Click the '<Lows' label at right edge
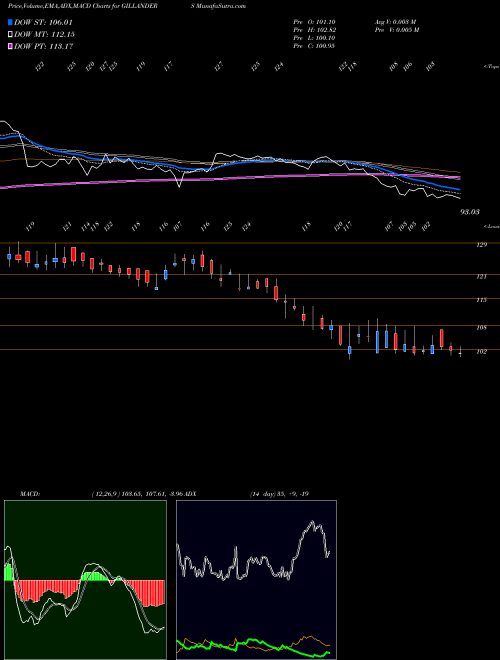This screenshot has height=660, width=500. [491, 226]
